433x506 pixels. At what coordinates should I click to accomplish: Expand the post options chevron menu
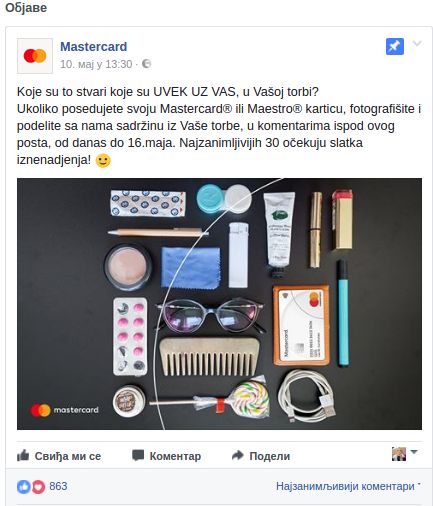(x=417, y=43)
